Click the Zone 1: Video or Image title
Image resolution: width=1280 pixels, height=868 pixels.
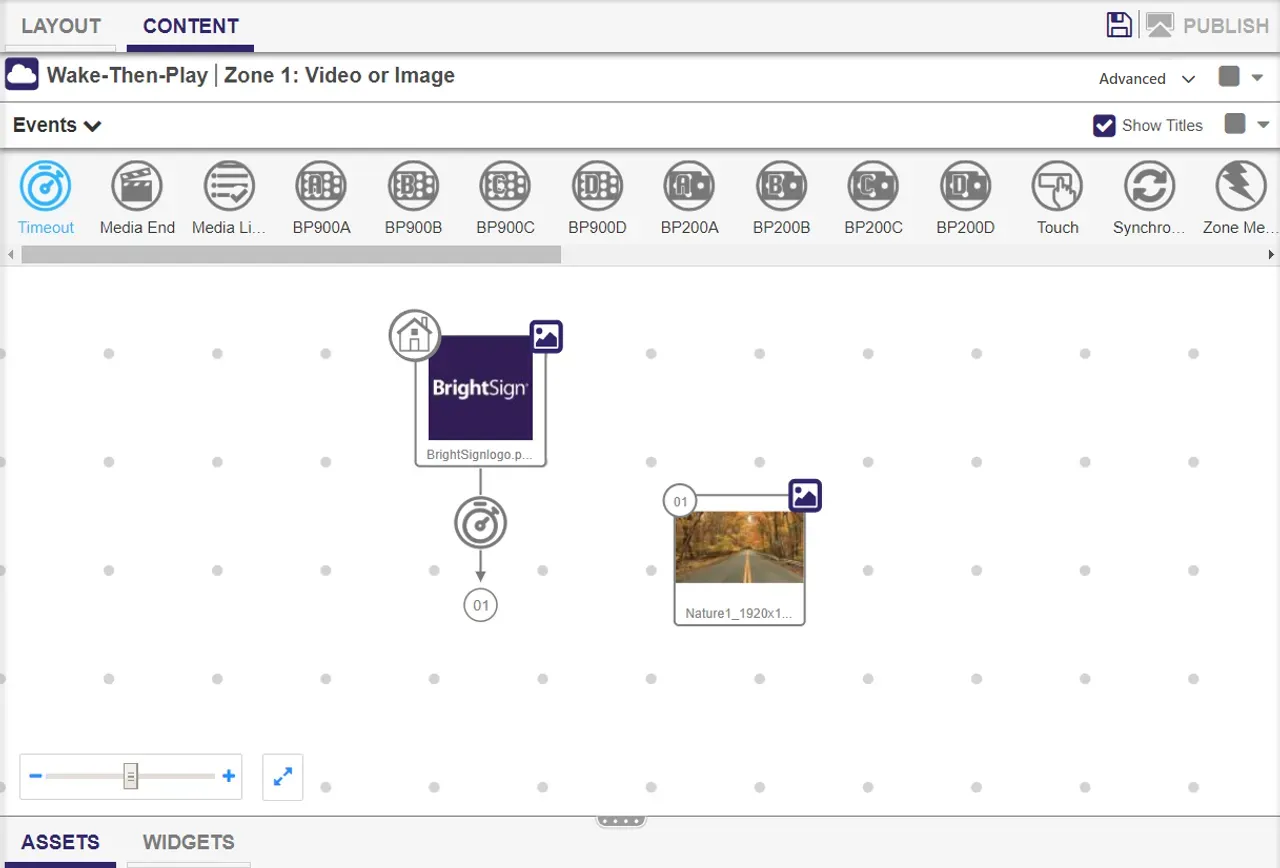tap(339, 75)
